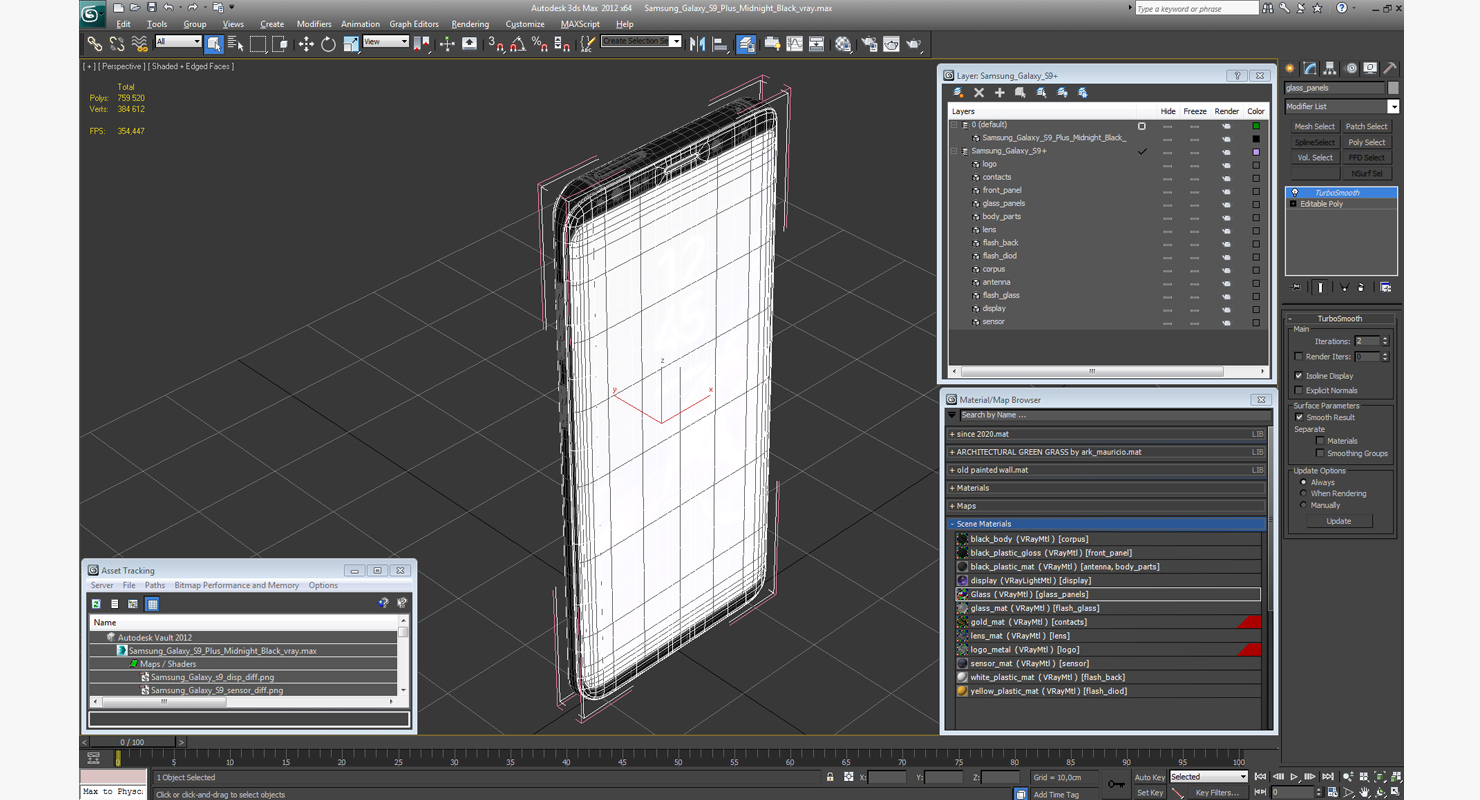Image resolution: width=1480 pixels, height=800 pixels.
Task: Toggle Percent Snap
Action: tap(540, 44)
